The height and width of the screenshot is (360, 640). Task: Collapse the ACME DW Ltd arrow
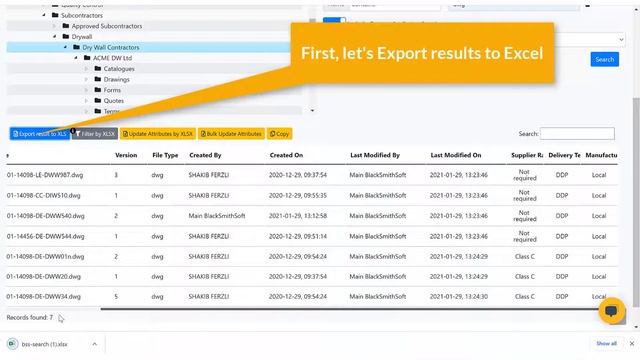point(76,58)
